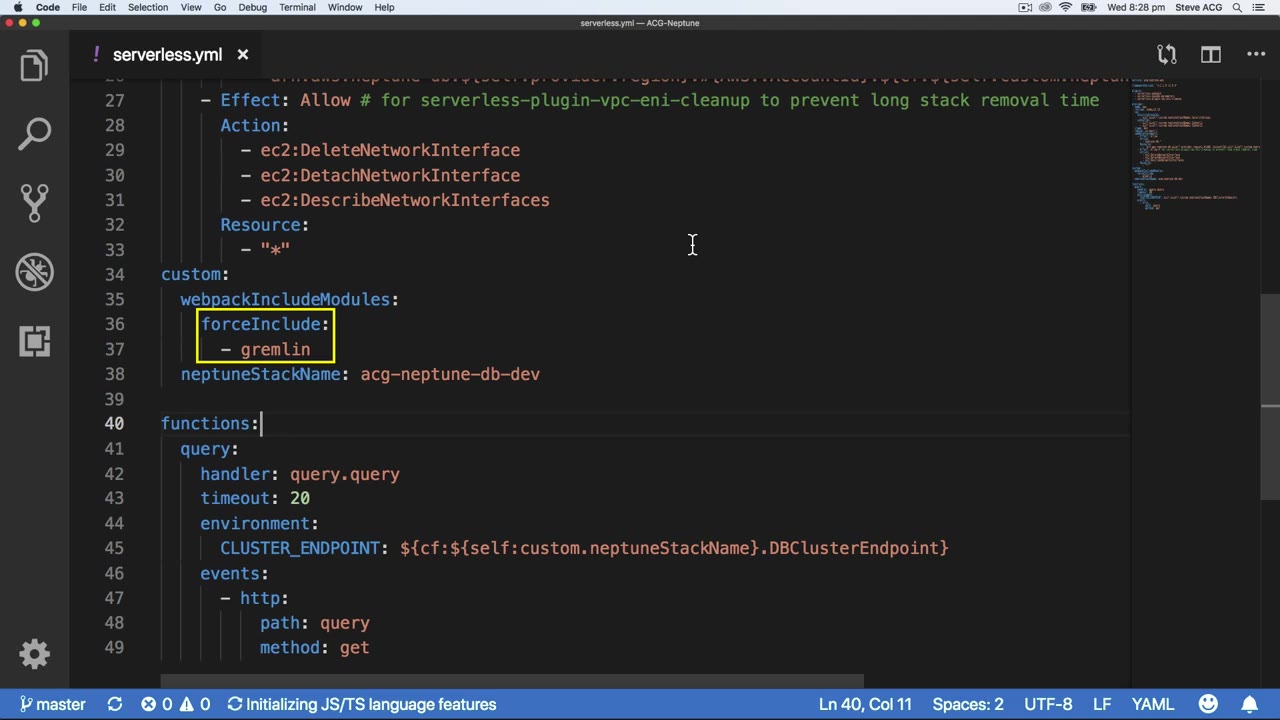
Task: Click the vertical scrollbar thumb
Action: (x=1269, y=350)
